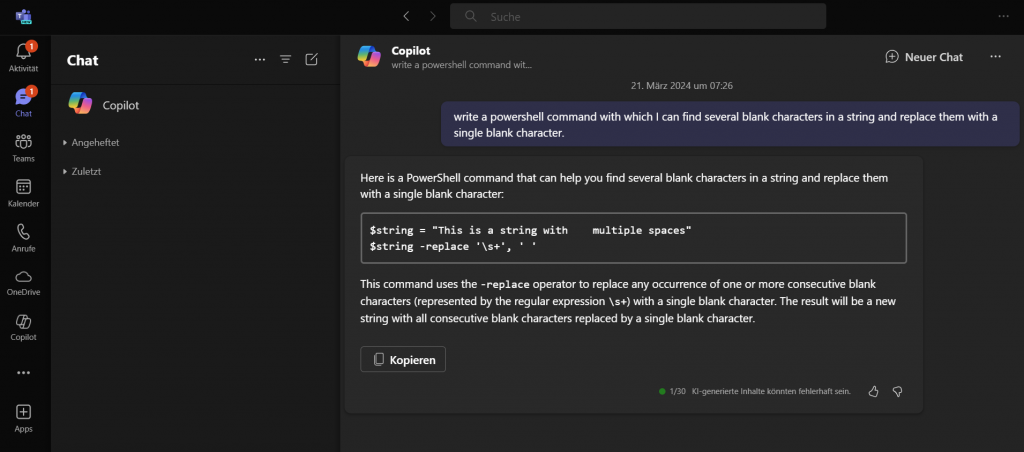The height and width of the screenshot is (452, 1024).
Task: Click the new chat compose icon
Action: click(x=311, y=60)
